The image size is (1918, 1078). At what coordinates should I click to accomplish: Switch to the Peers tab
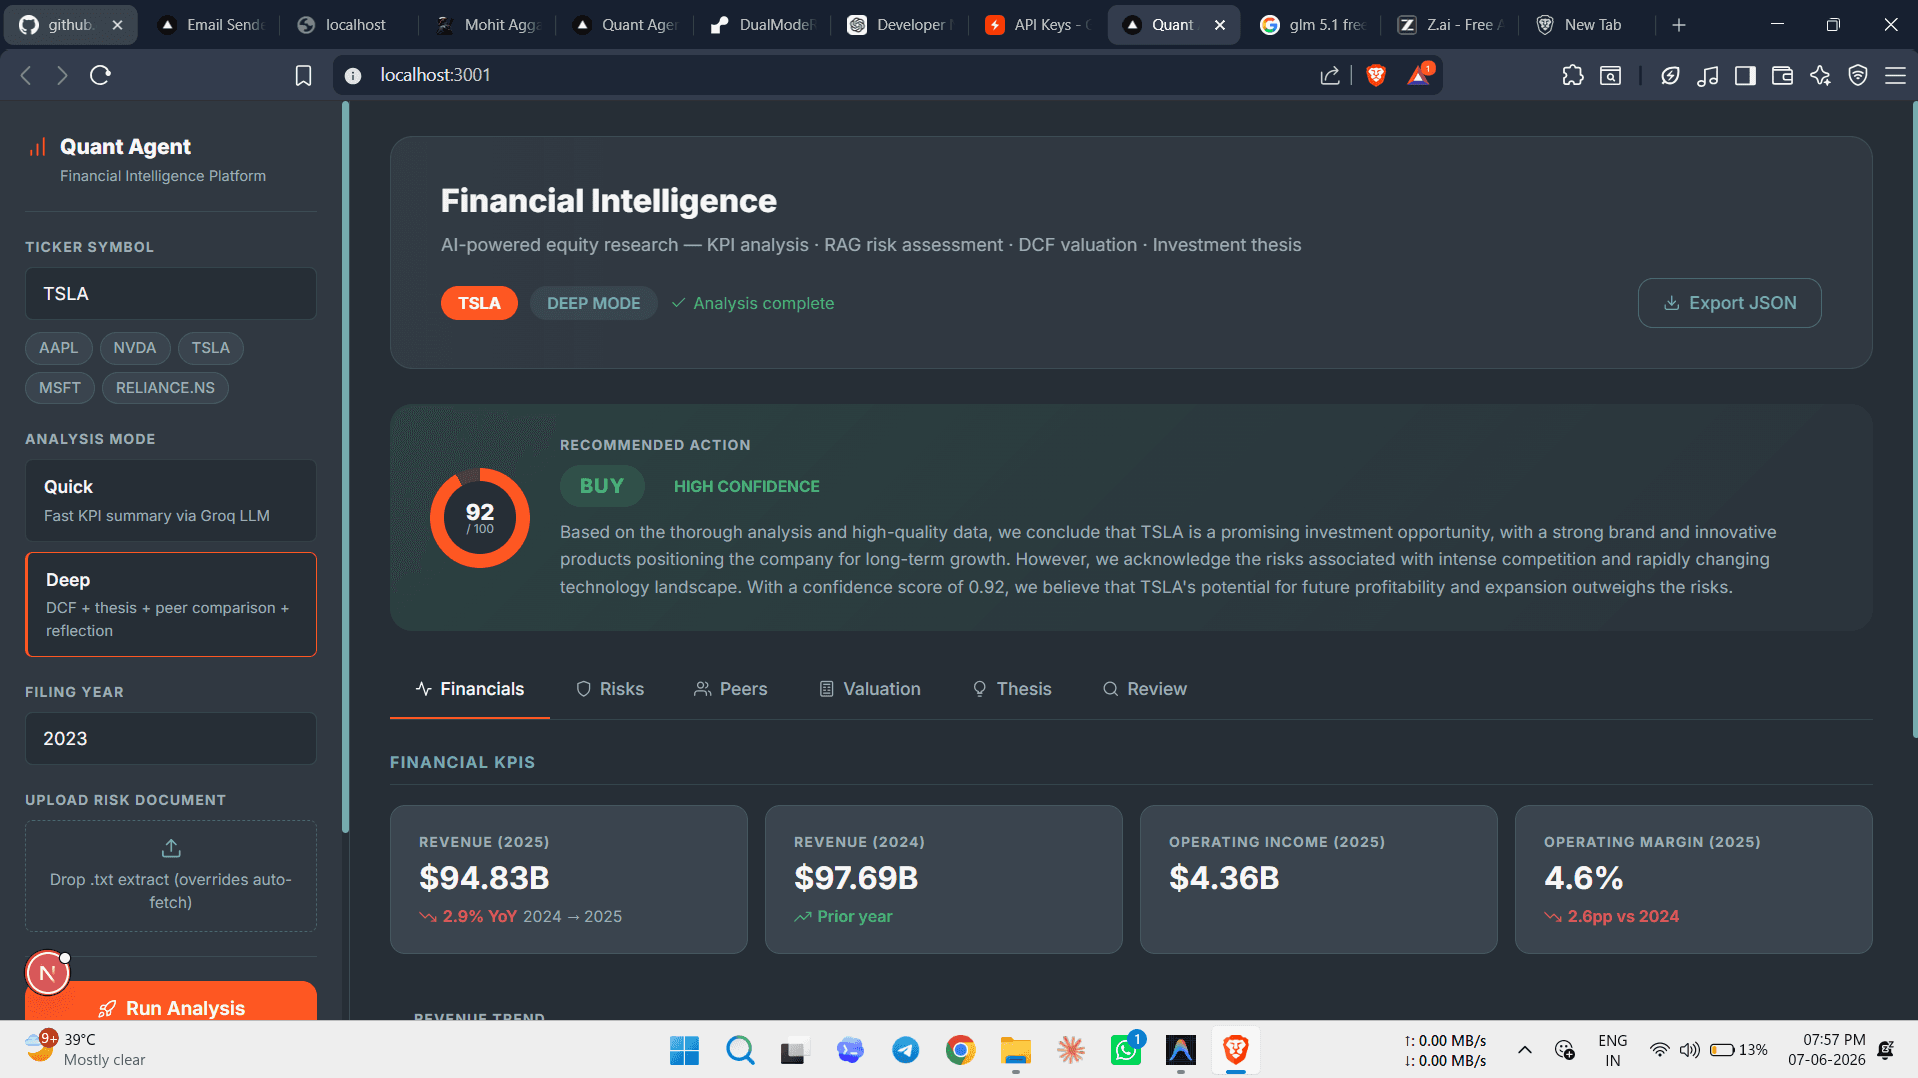[731, 689]
